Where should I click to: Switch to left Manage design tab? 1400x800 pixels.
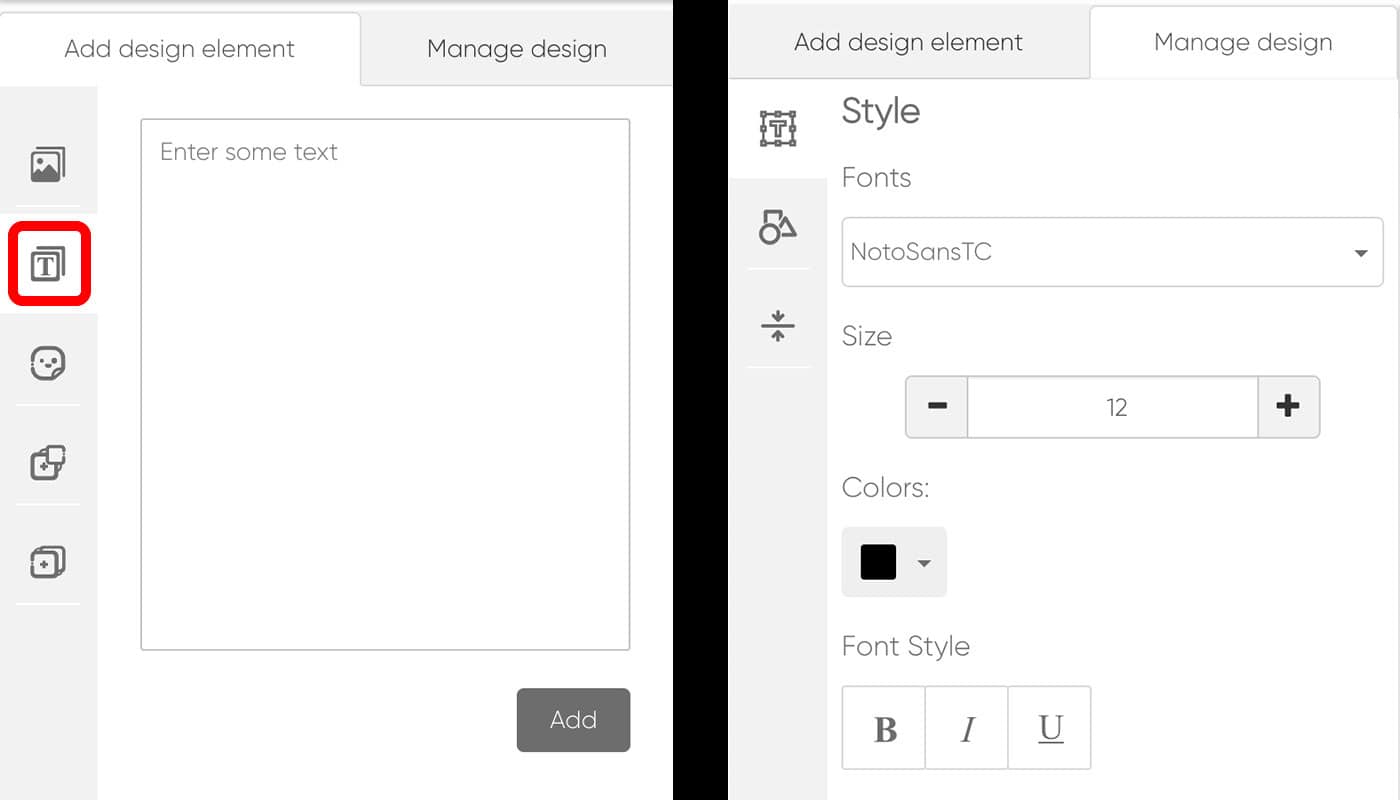coord(516,49)
